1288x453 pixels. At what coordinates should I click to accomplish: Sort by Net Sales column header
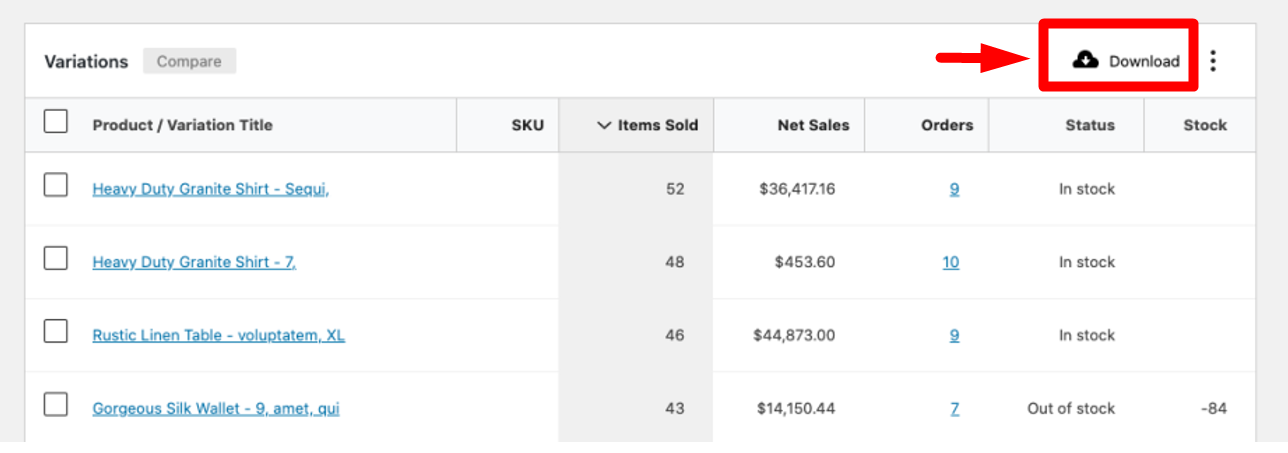click(813, 125)
